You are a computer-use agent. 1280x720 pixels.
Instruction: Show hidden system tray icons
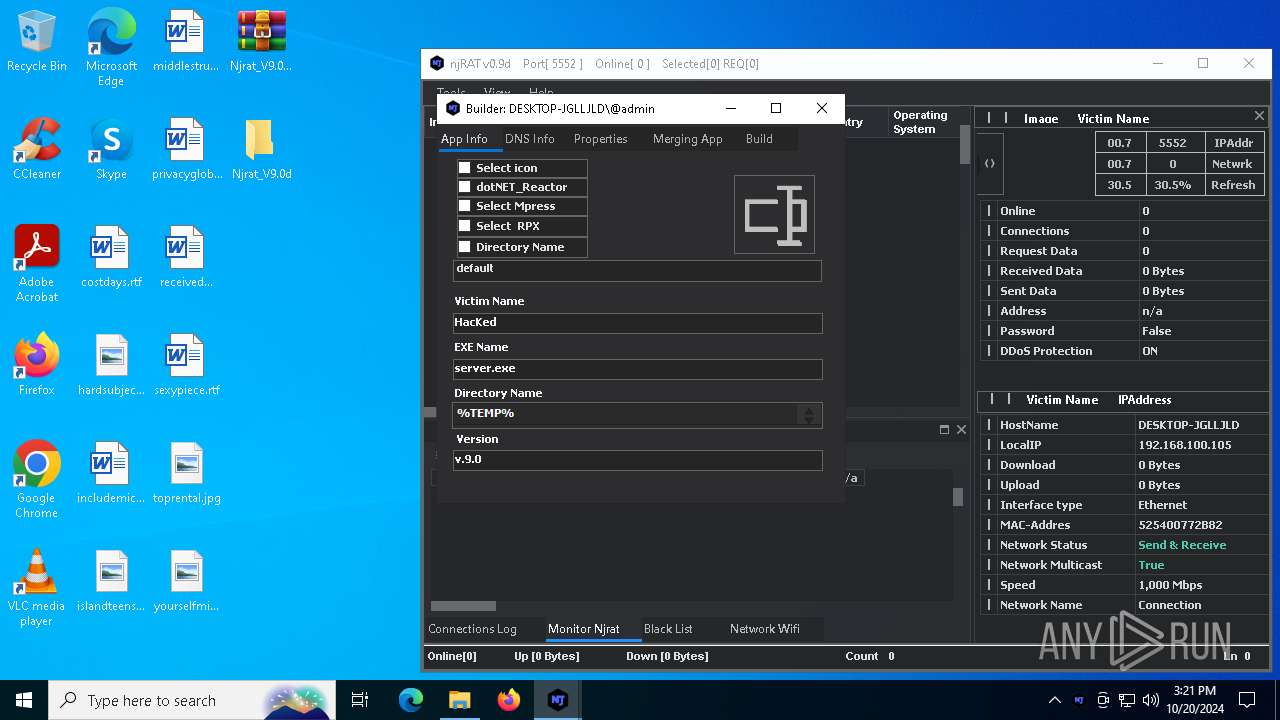[x=1054, y=700]
